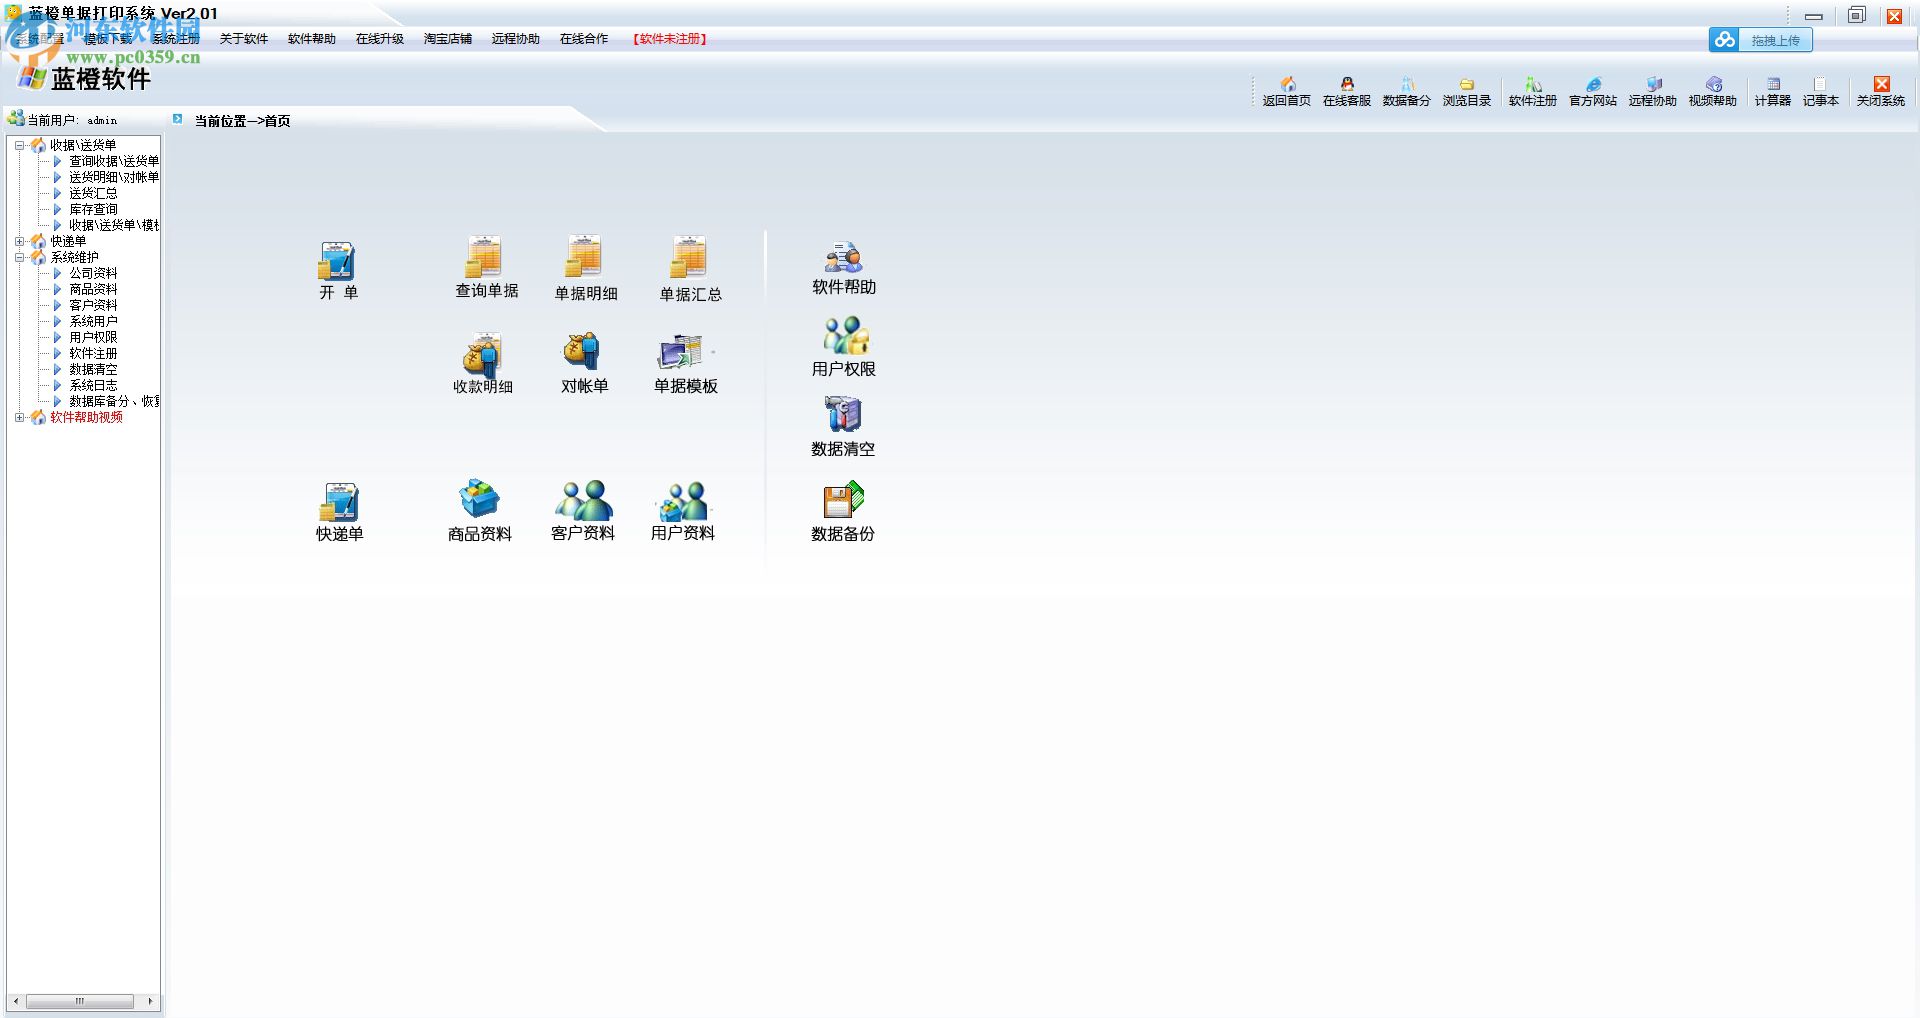Open 在线客服 from the toolbar

[x=1347, y=92]
